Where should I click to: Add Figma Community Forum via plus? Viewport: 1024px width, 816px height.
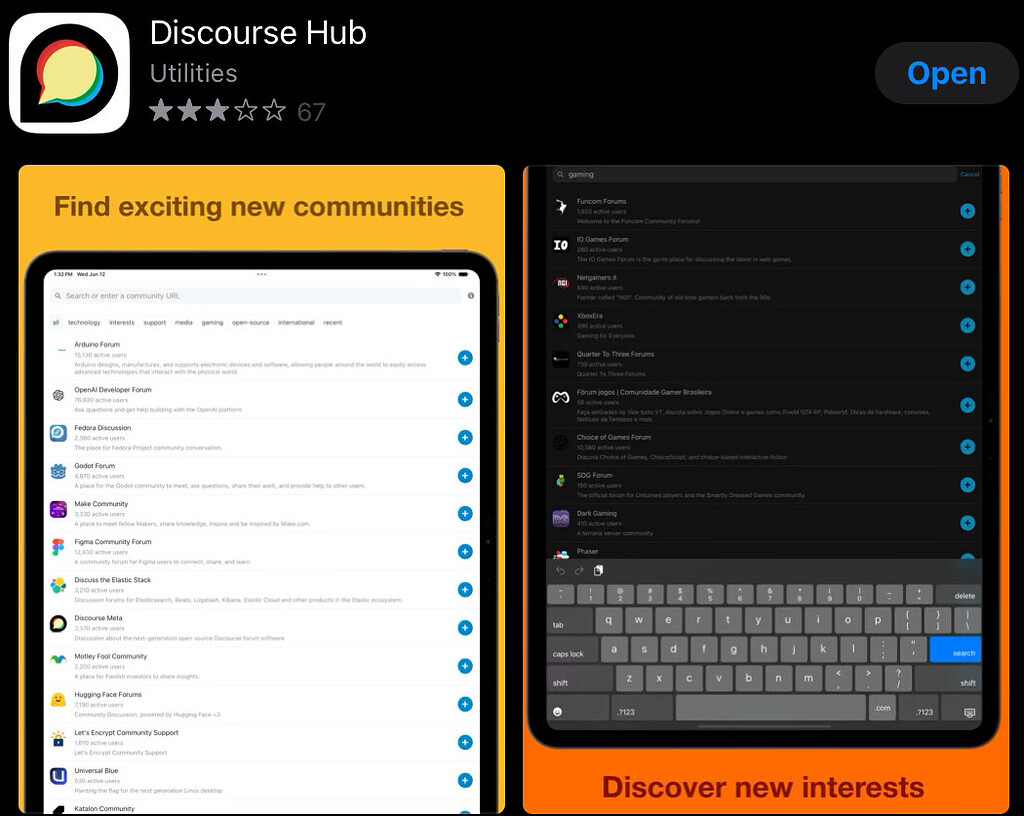point(465,552)
